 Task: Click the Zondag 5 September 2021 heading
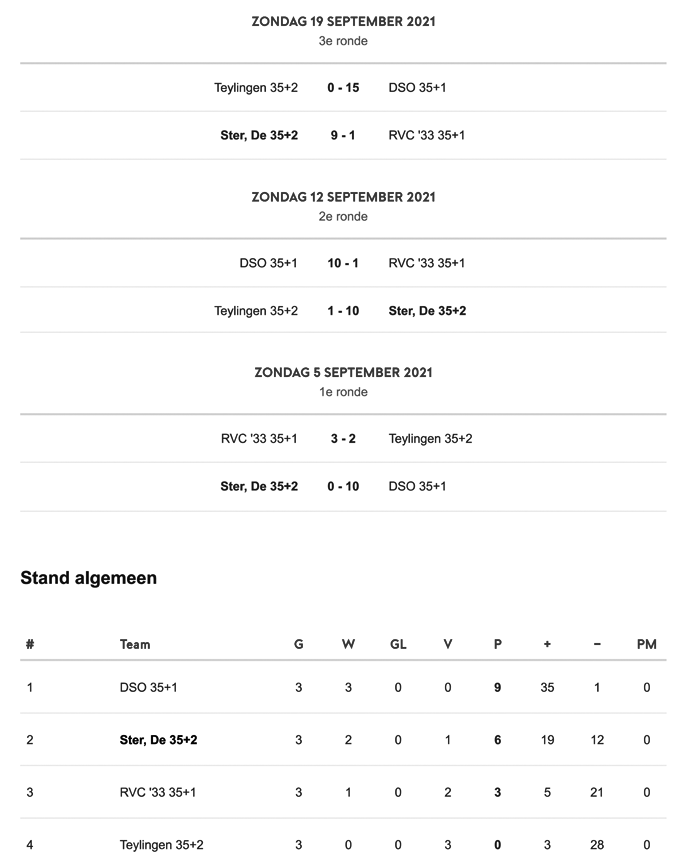click(x=343, y=373)
